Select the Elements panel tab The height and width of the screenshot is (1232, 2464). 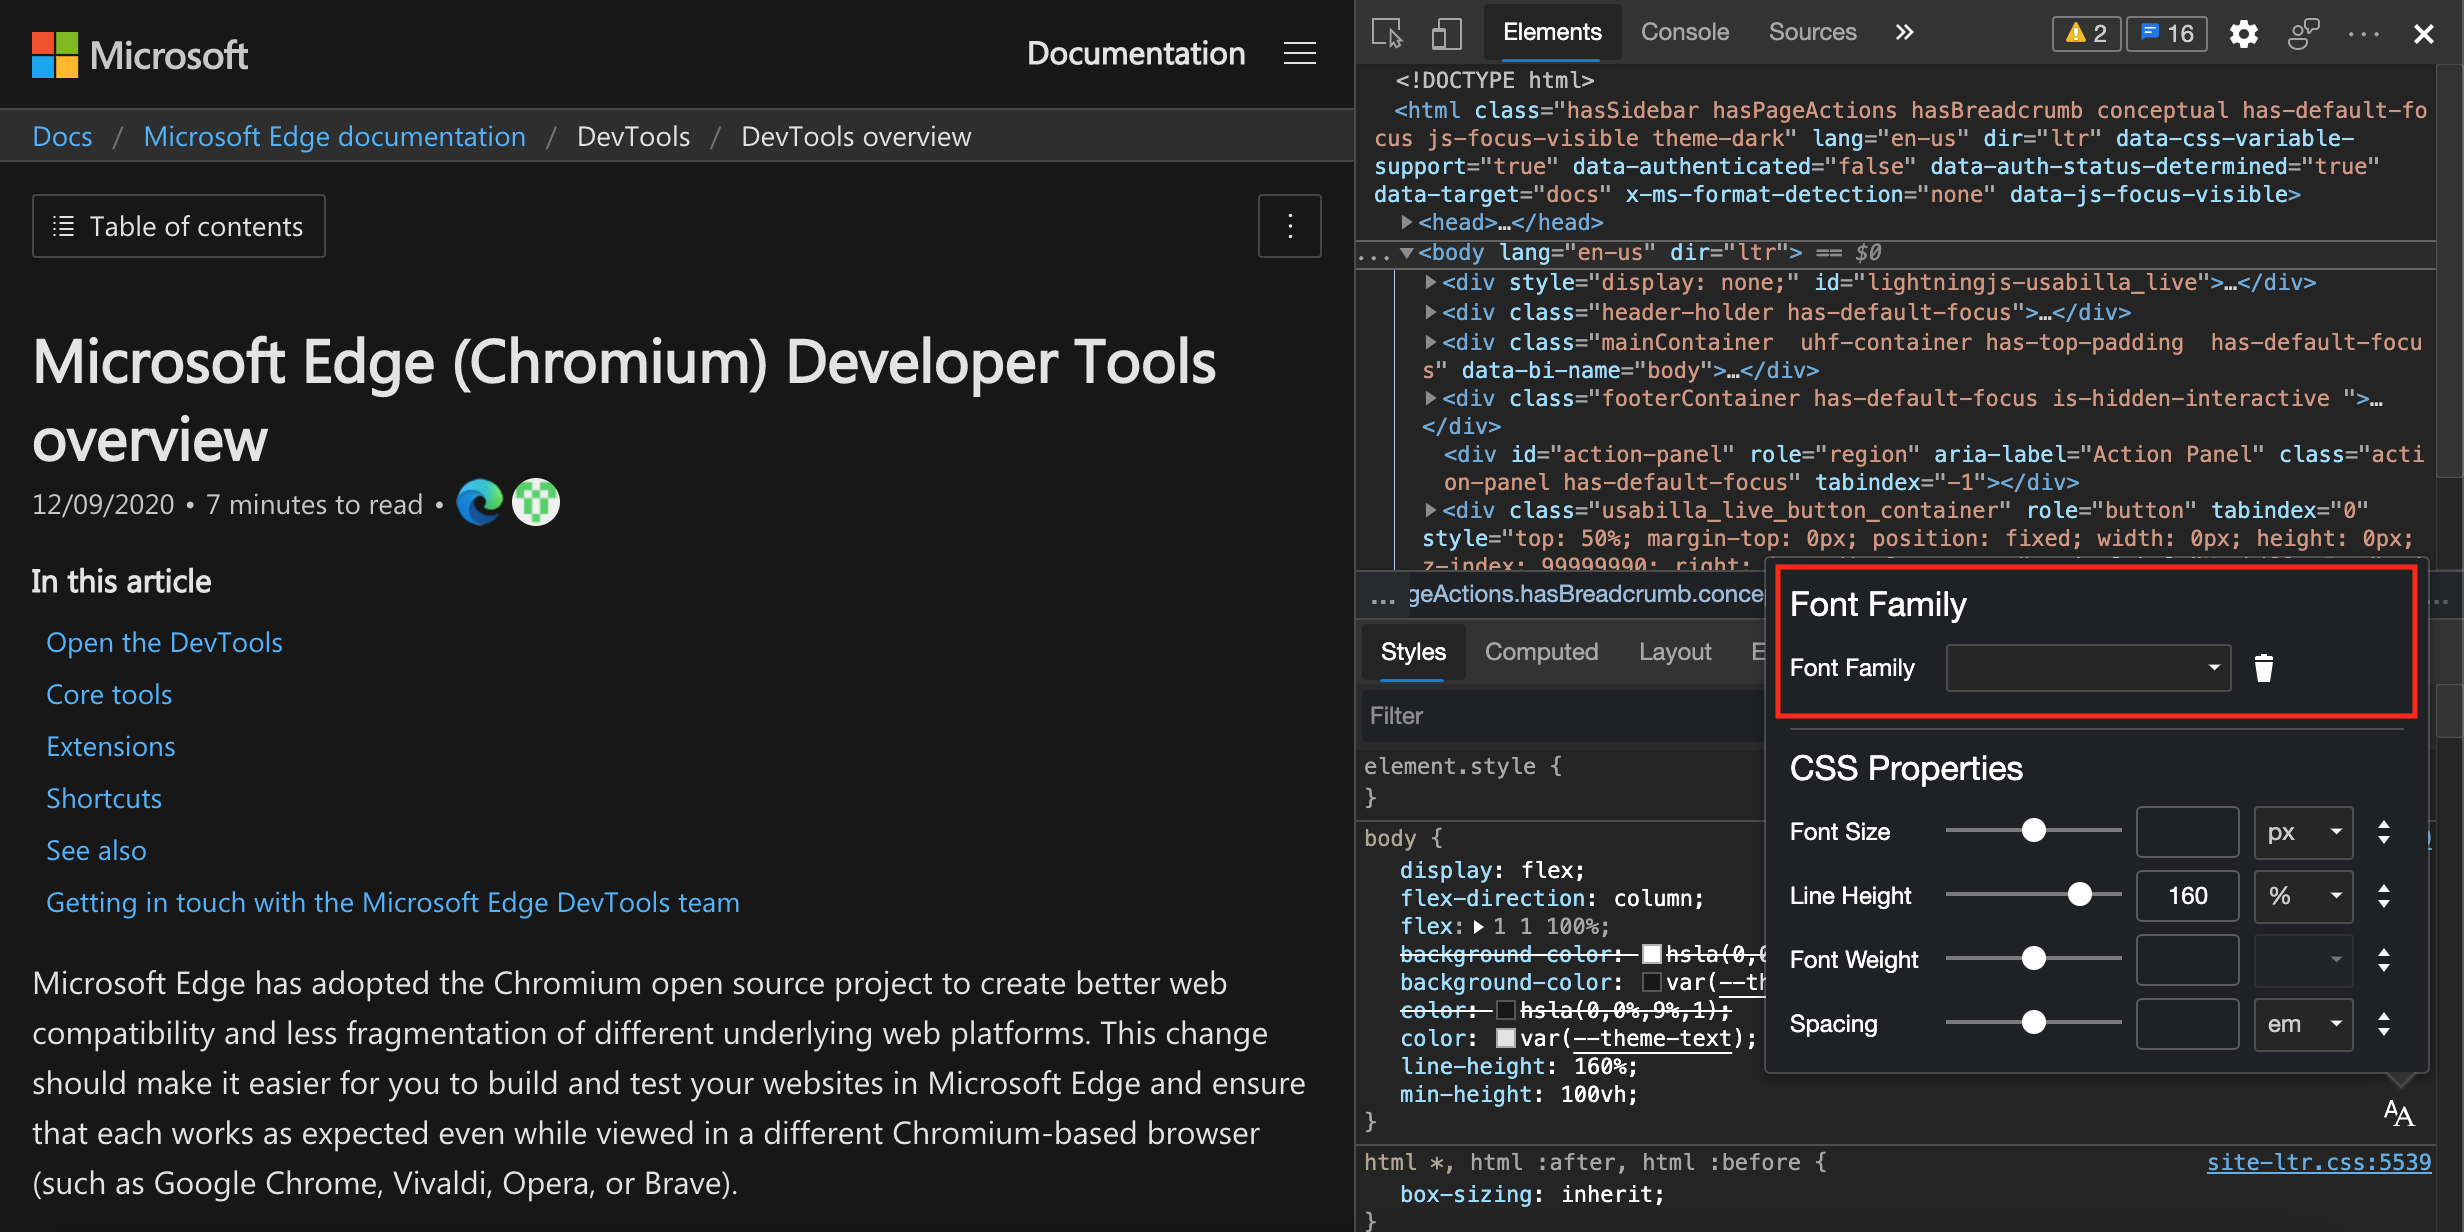(x=1551, y=28)
